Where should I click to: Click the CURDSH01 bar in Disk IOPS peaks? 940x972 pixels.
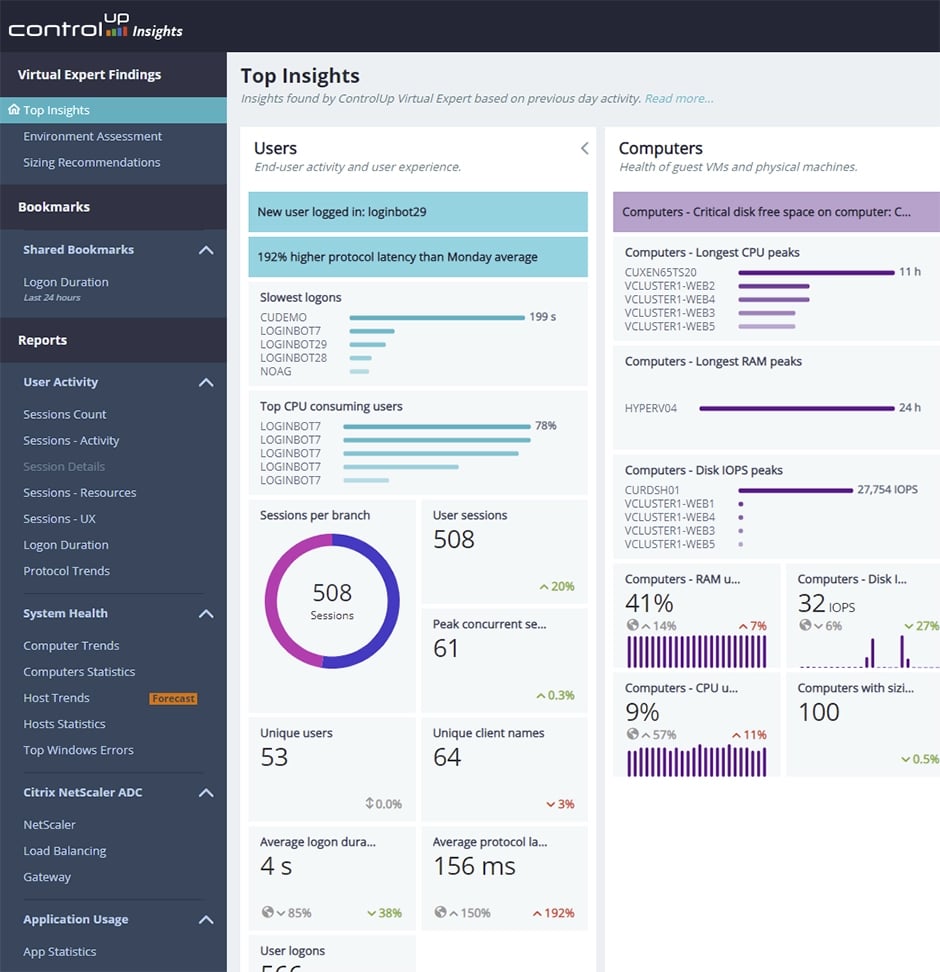tap(796, 490)
